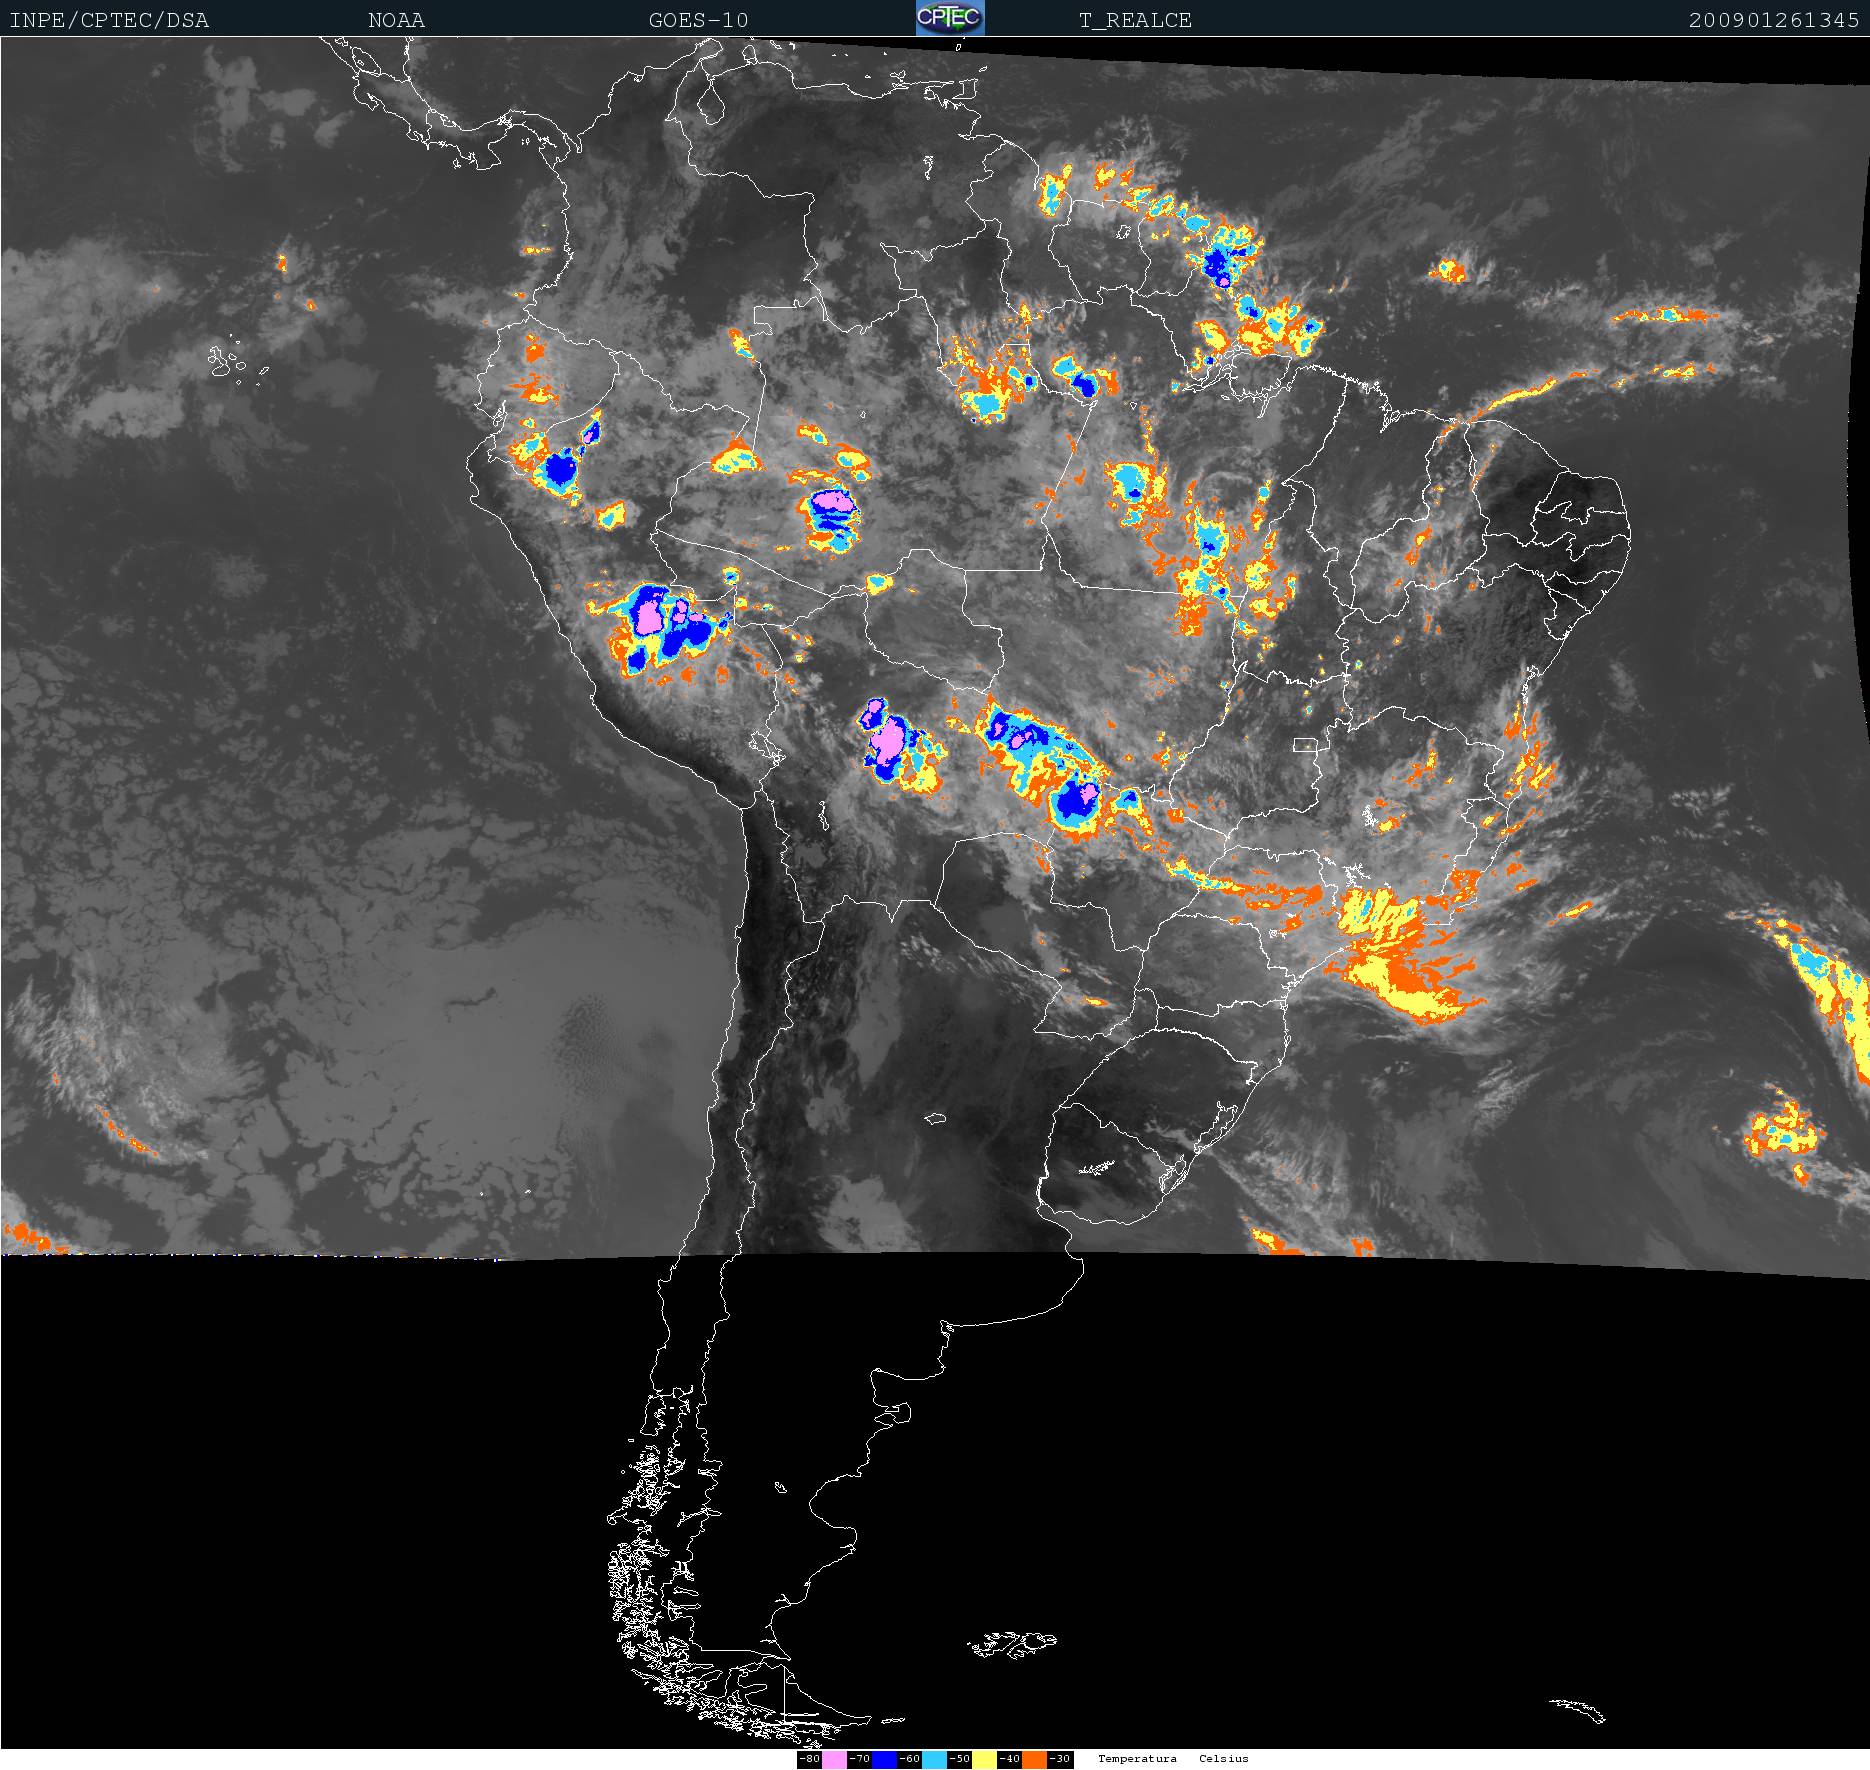Click the Temperatura legend text
The height and width of the screenshot is (1770, 1870).
pyautogui.click(x=1137, y=1759)
